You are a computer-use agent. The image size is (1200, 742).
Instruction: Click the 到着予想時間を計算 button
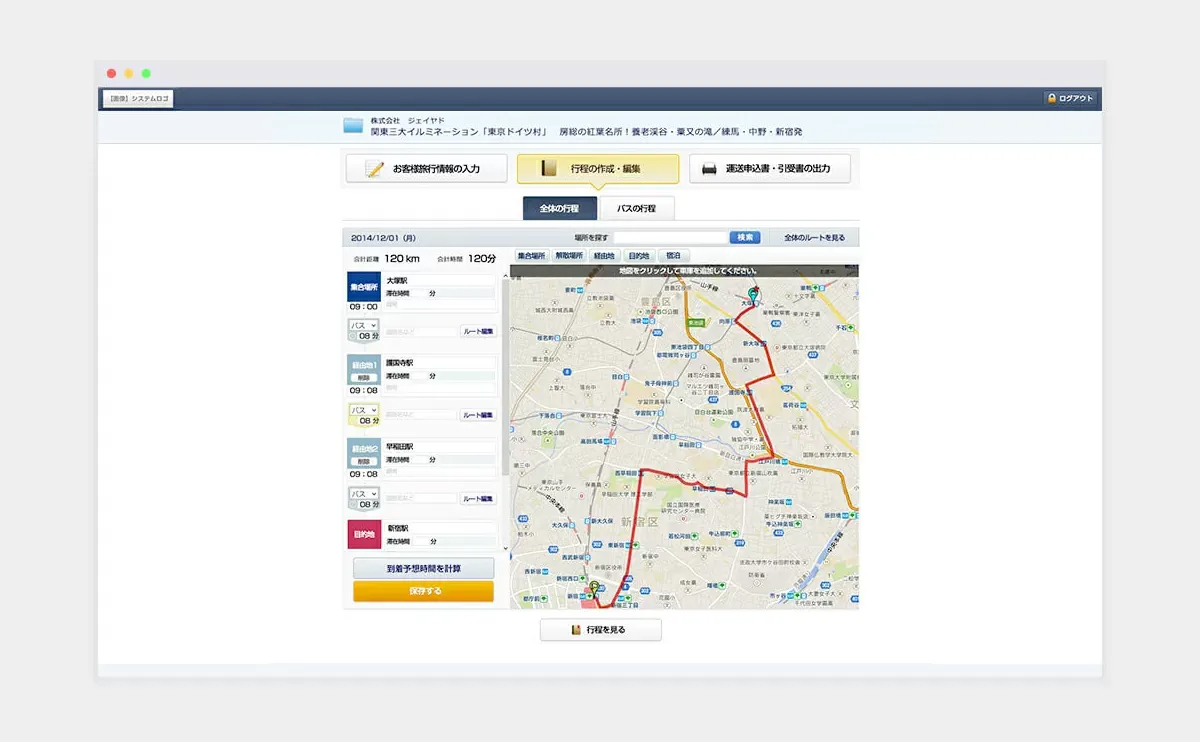(423, 568)
